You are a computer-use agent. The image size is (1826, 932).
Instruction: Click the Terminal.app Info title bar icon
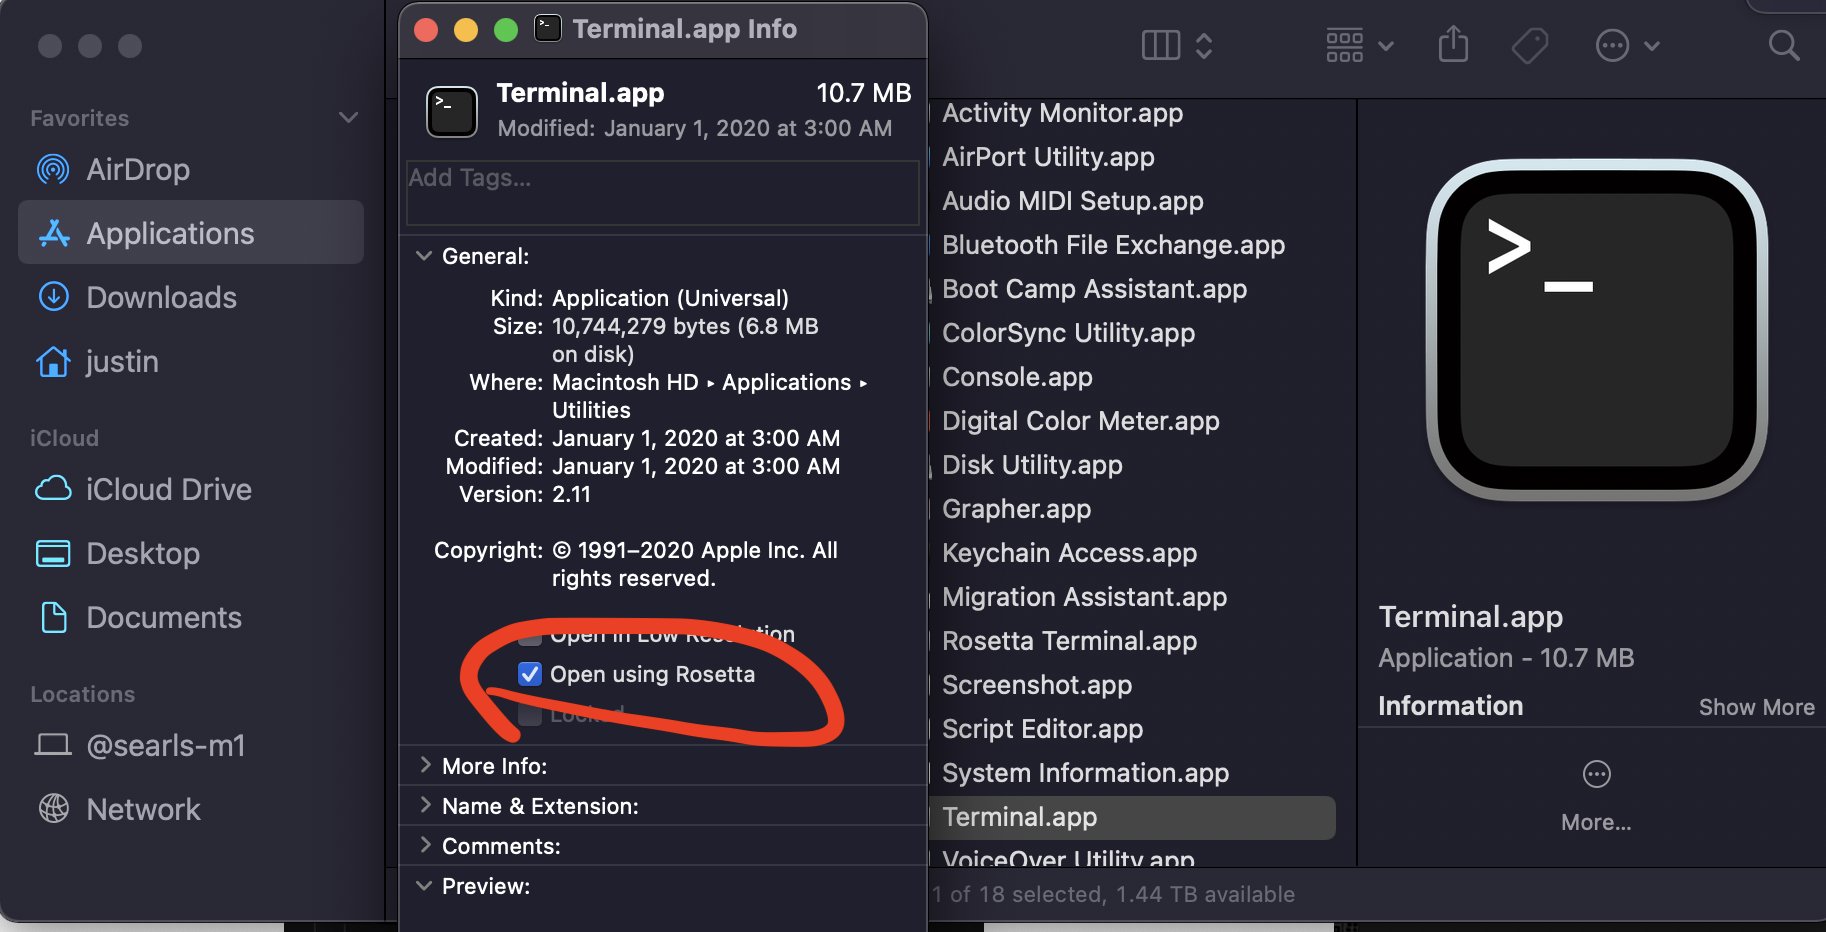click(547, 28)
